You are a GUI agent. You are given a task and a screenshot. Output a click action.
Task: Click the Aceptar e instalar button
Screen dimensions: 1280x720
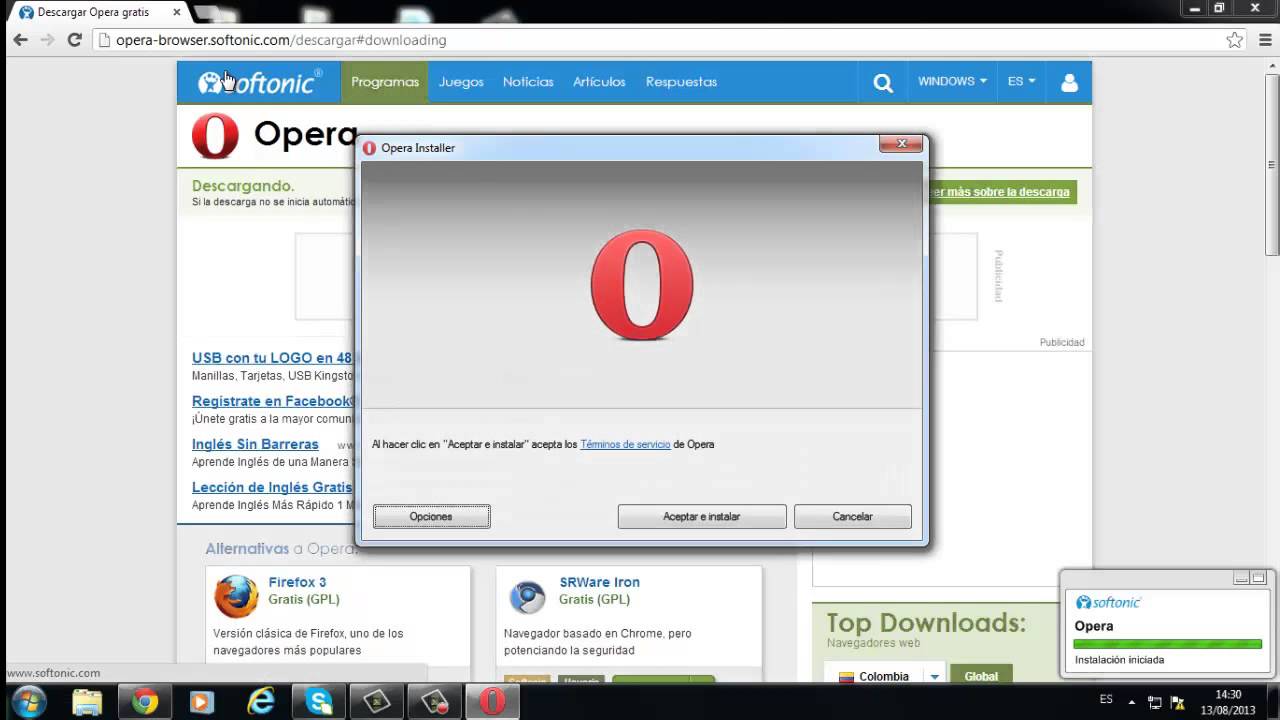point(701,516)
